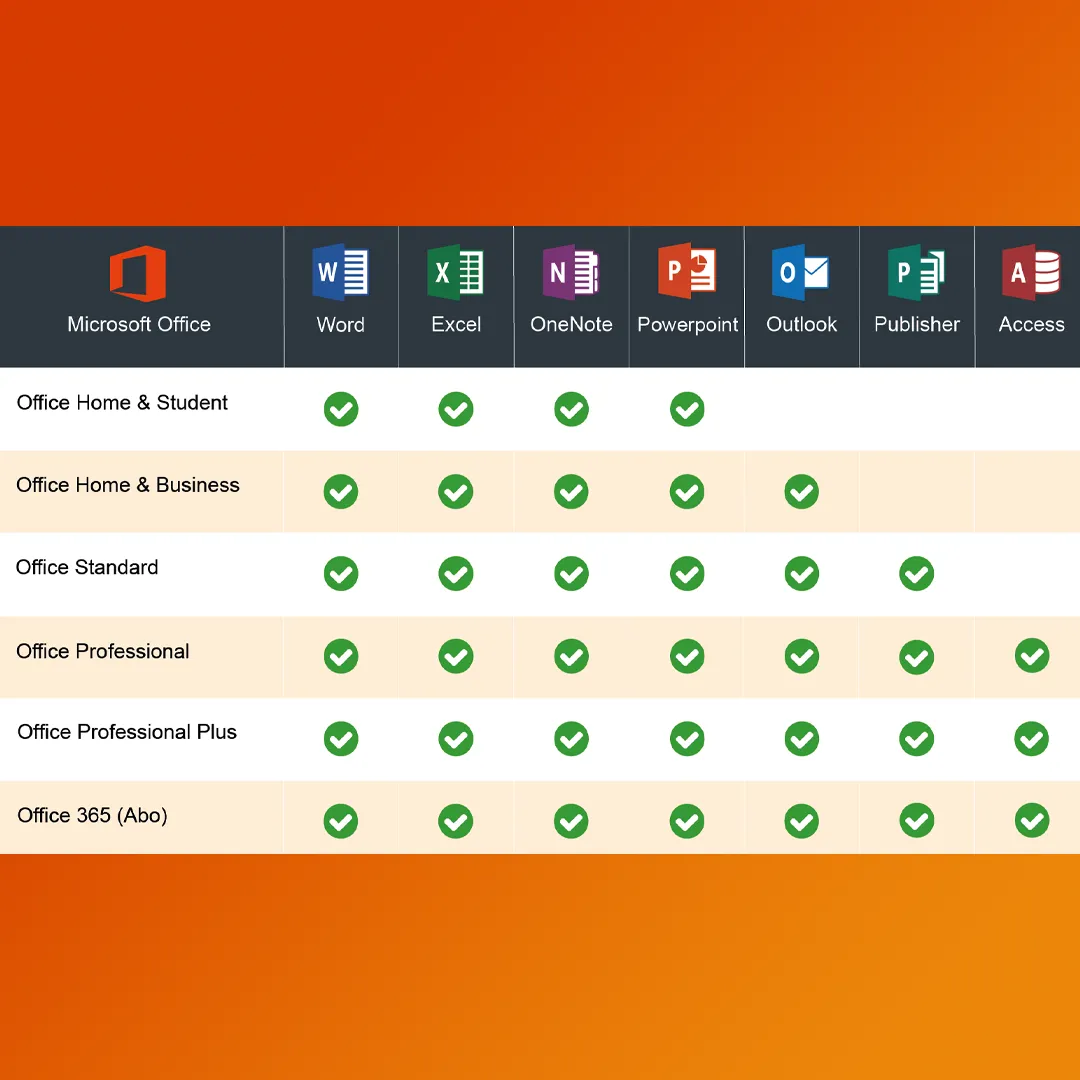Click the 'Word' column header label
The height and width of the screenshot is (1080, 1080).
pos(340,324)
